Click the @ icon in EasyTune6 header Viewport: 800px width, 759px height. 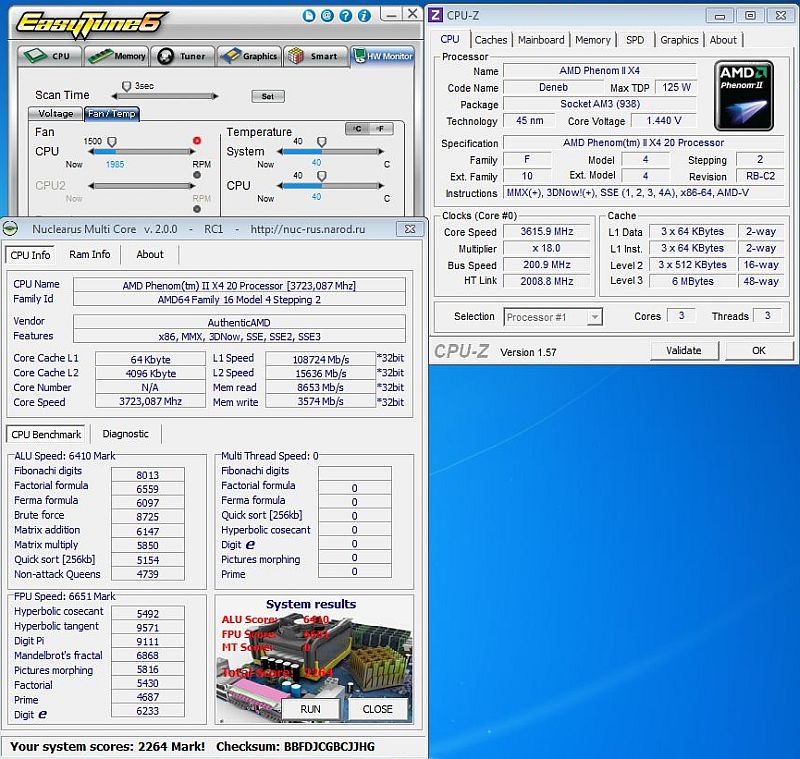(327, 16)
